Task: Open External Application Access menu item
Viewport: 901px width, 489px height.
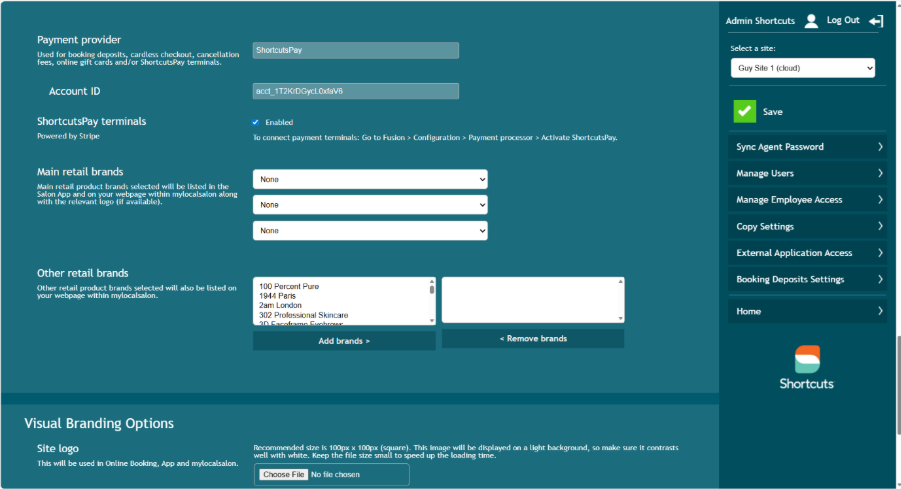Action: [x=807, y=252]
